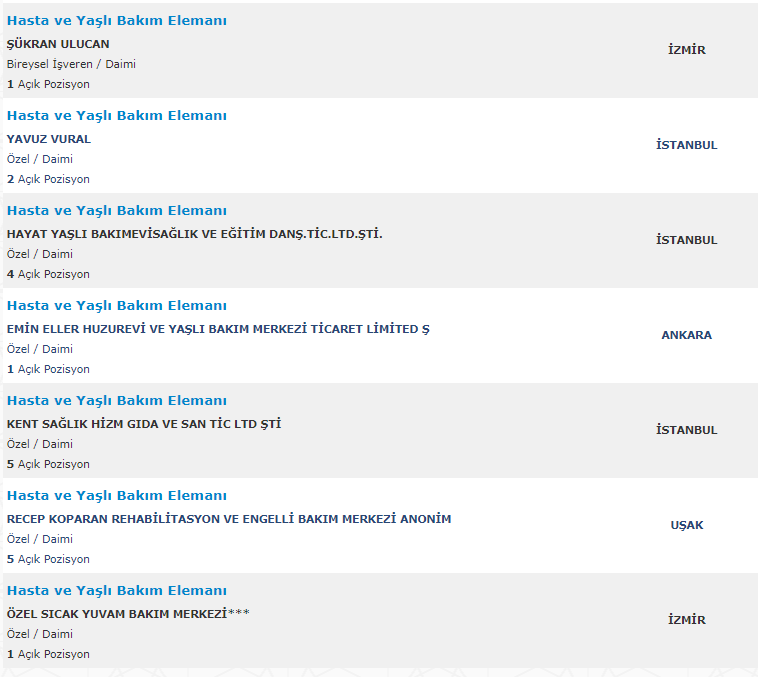Open the job title link above EMİN ELLER HUZUREVİ
The image size is (758, 677).
pyautogui.click(x=116, y=306)
